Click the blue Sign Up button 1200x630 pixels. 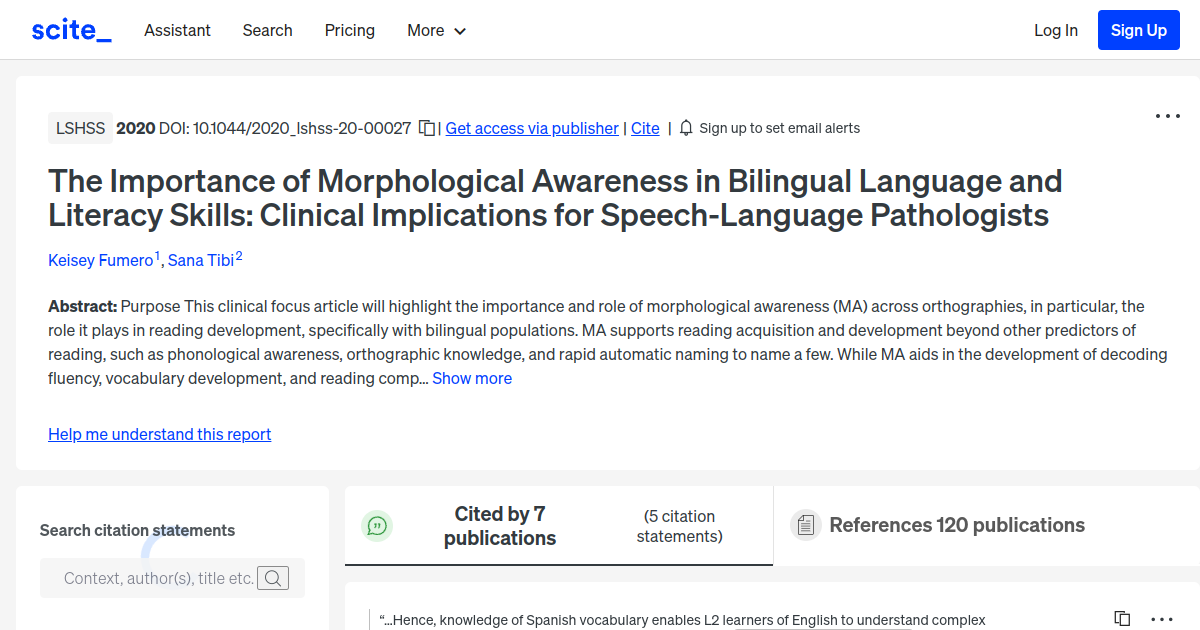1138,29
